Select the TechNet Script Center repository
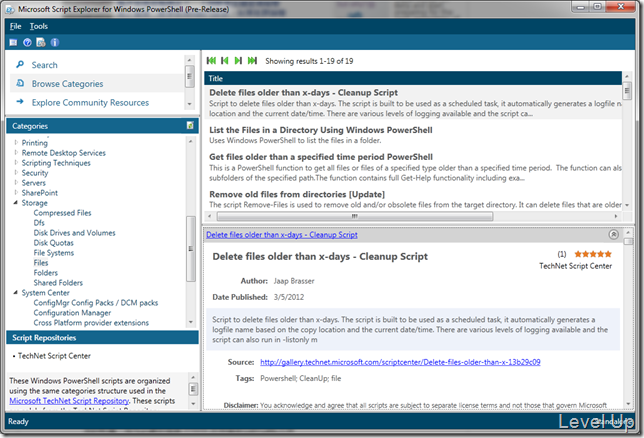 pyautogui.click(x=54, y=356)
